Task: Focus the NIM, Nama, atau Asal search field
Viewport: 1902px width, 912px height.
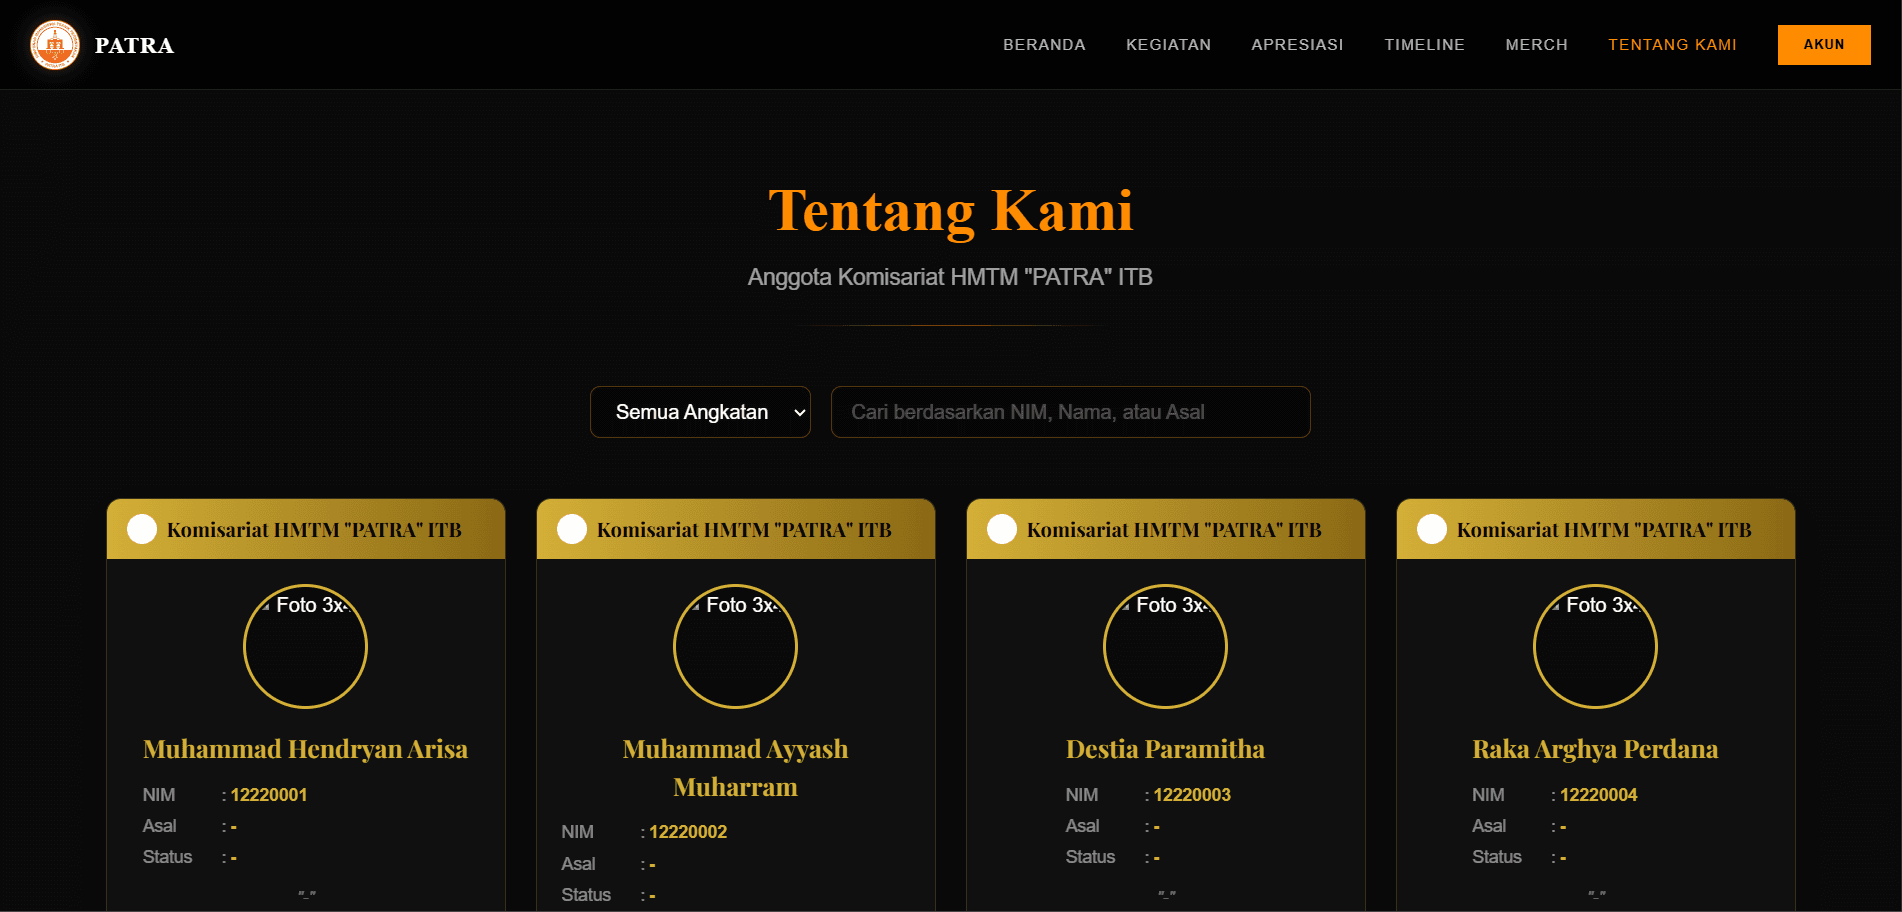Action: (x=1070, y=412)
